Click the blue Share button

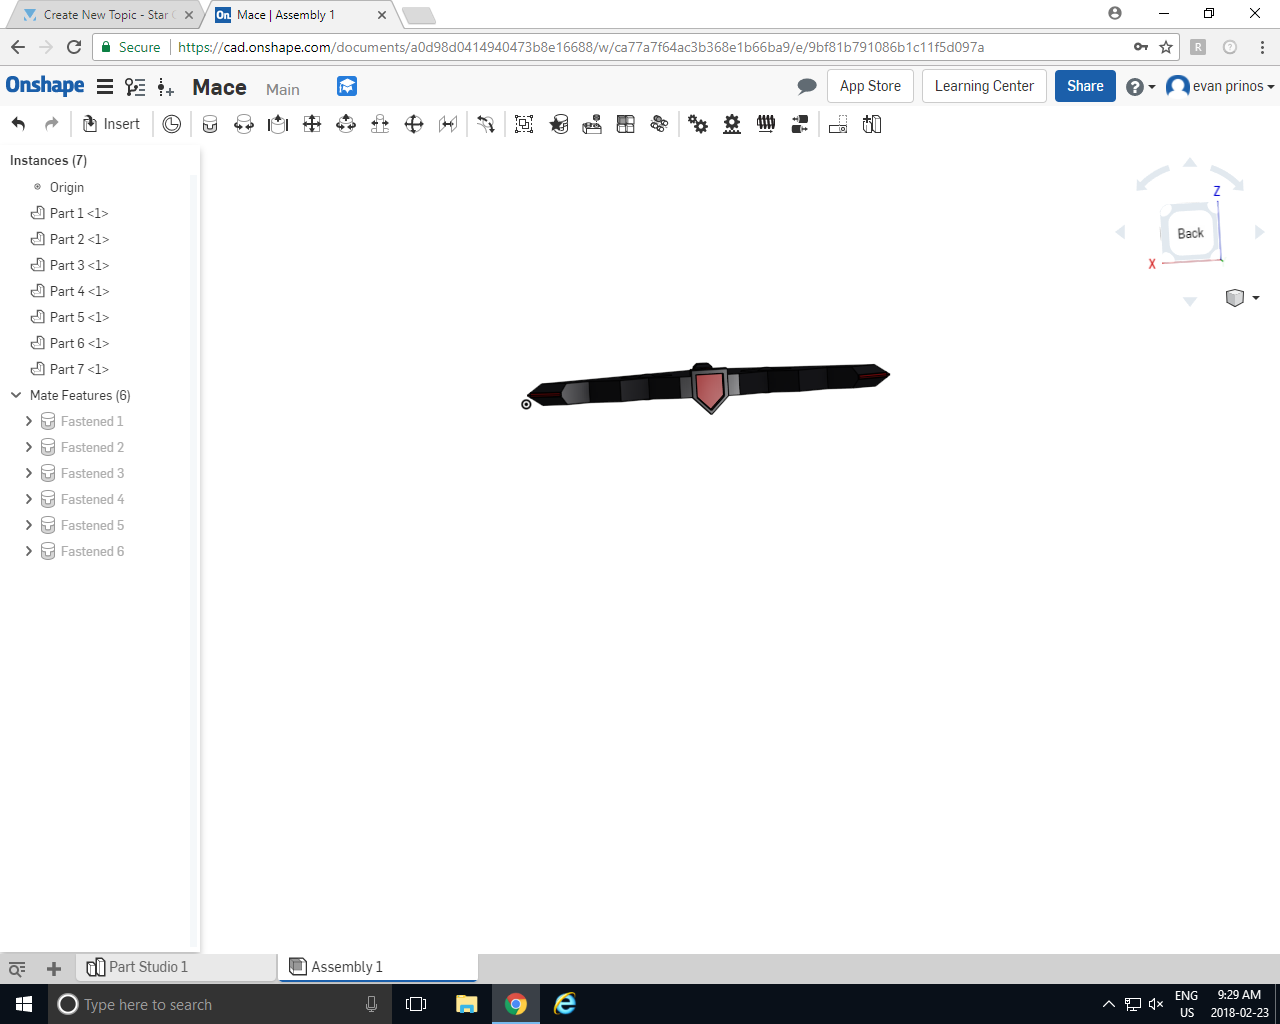click(1084, 86)
